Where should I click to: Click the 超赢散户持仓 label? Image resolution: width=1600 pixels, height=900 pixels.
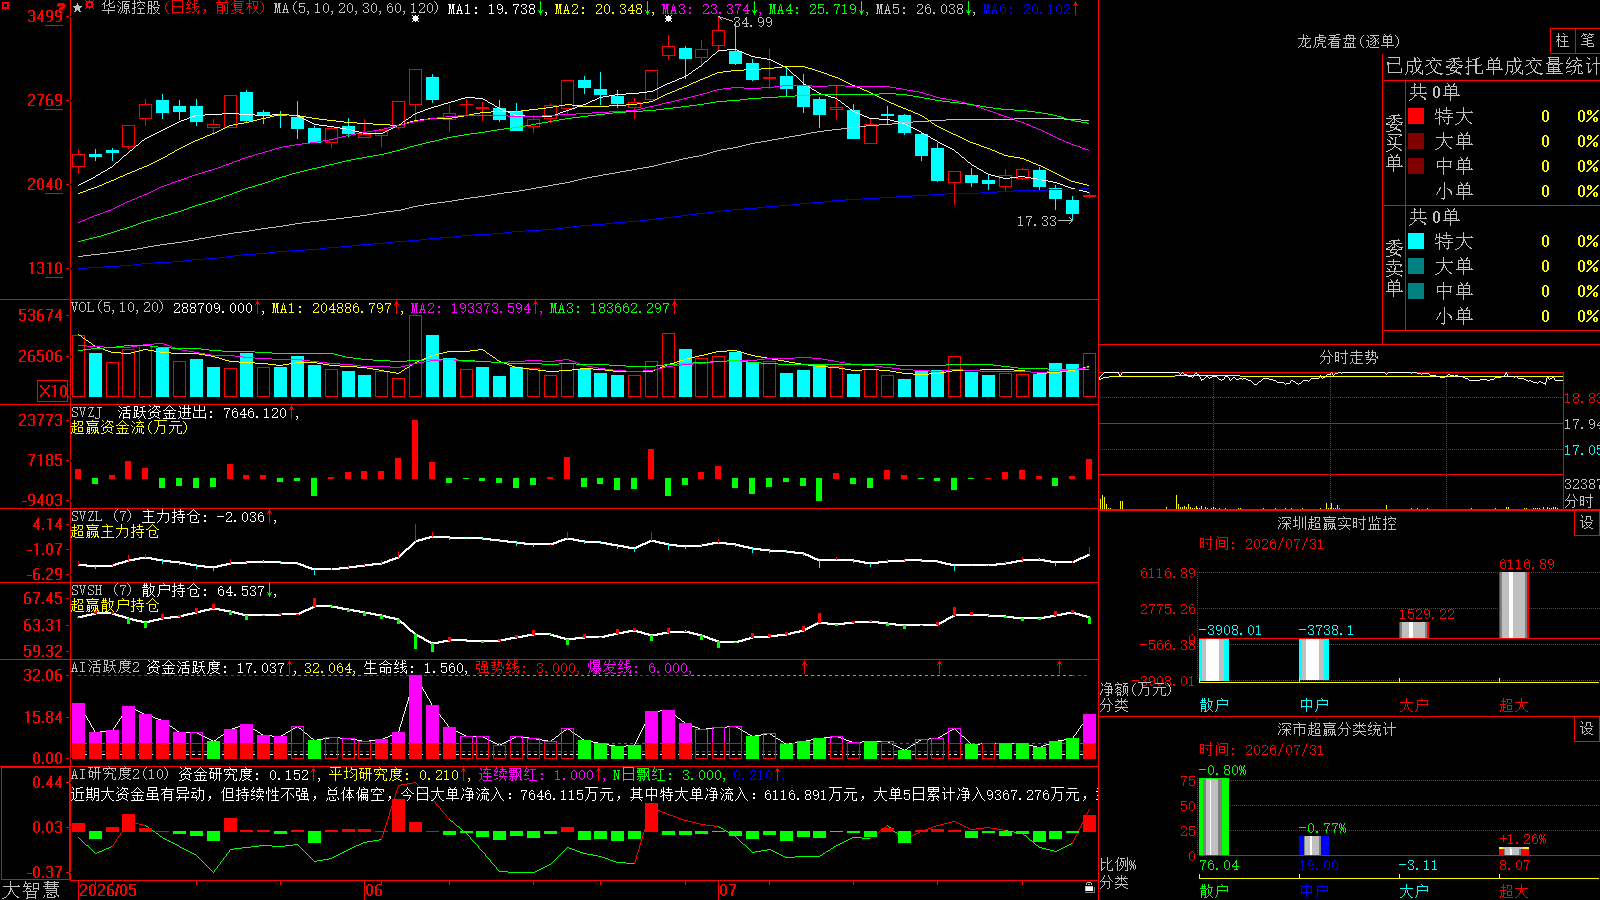click(x=115, y=605)
